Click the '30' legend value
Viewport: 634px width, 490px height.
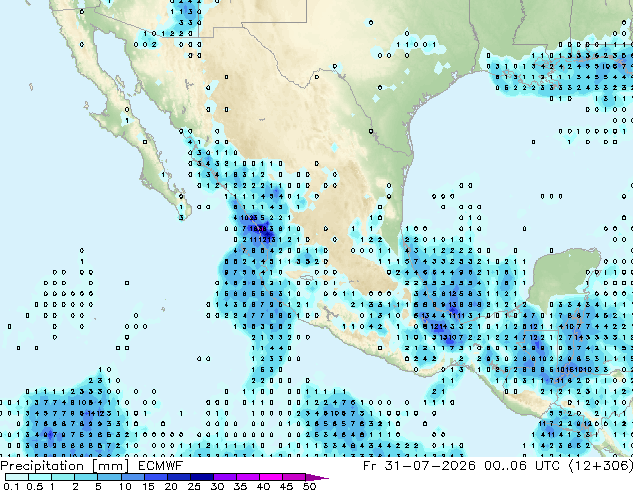217,486
